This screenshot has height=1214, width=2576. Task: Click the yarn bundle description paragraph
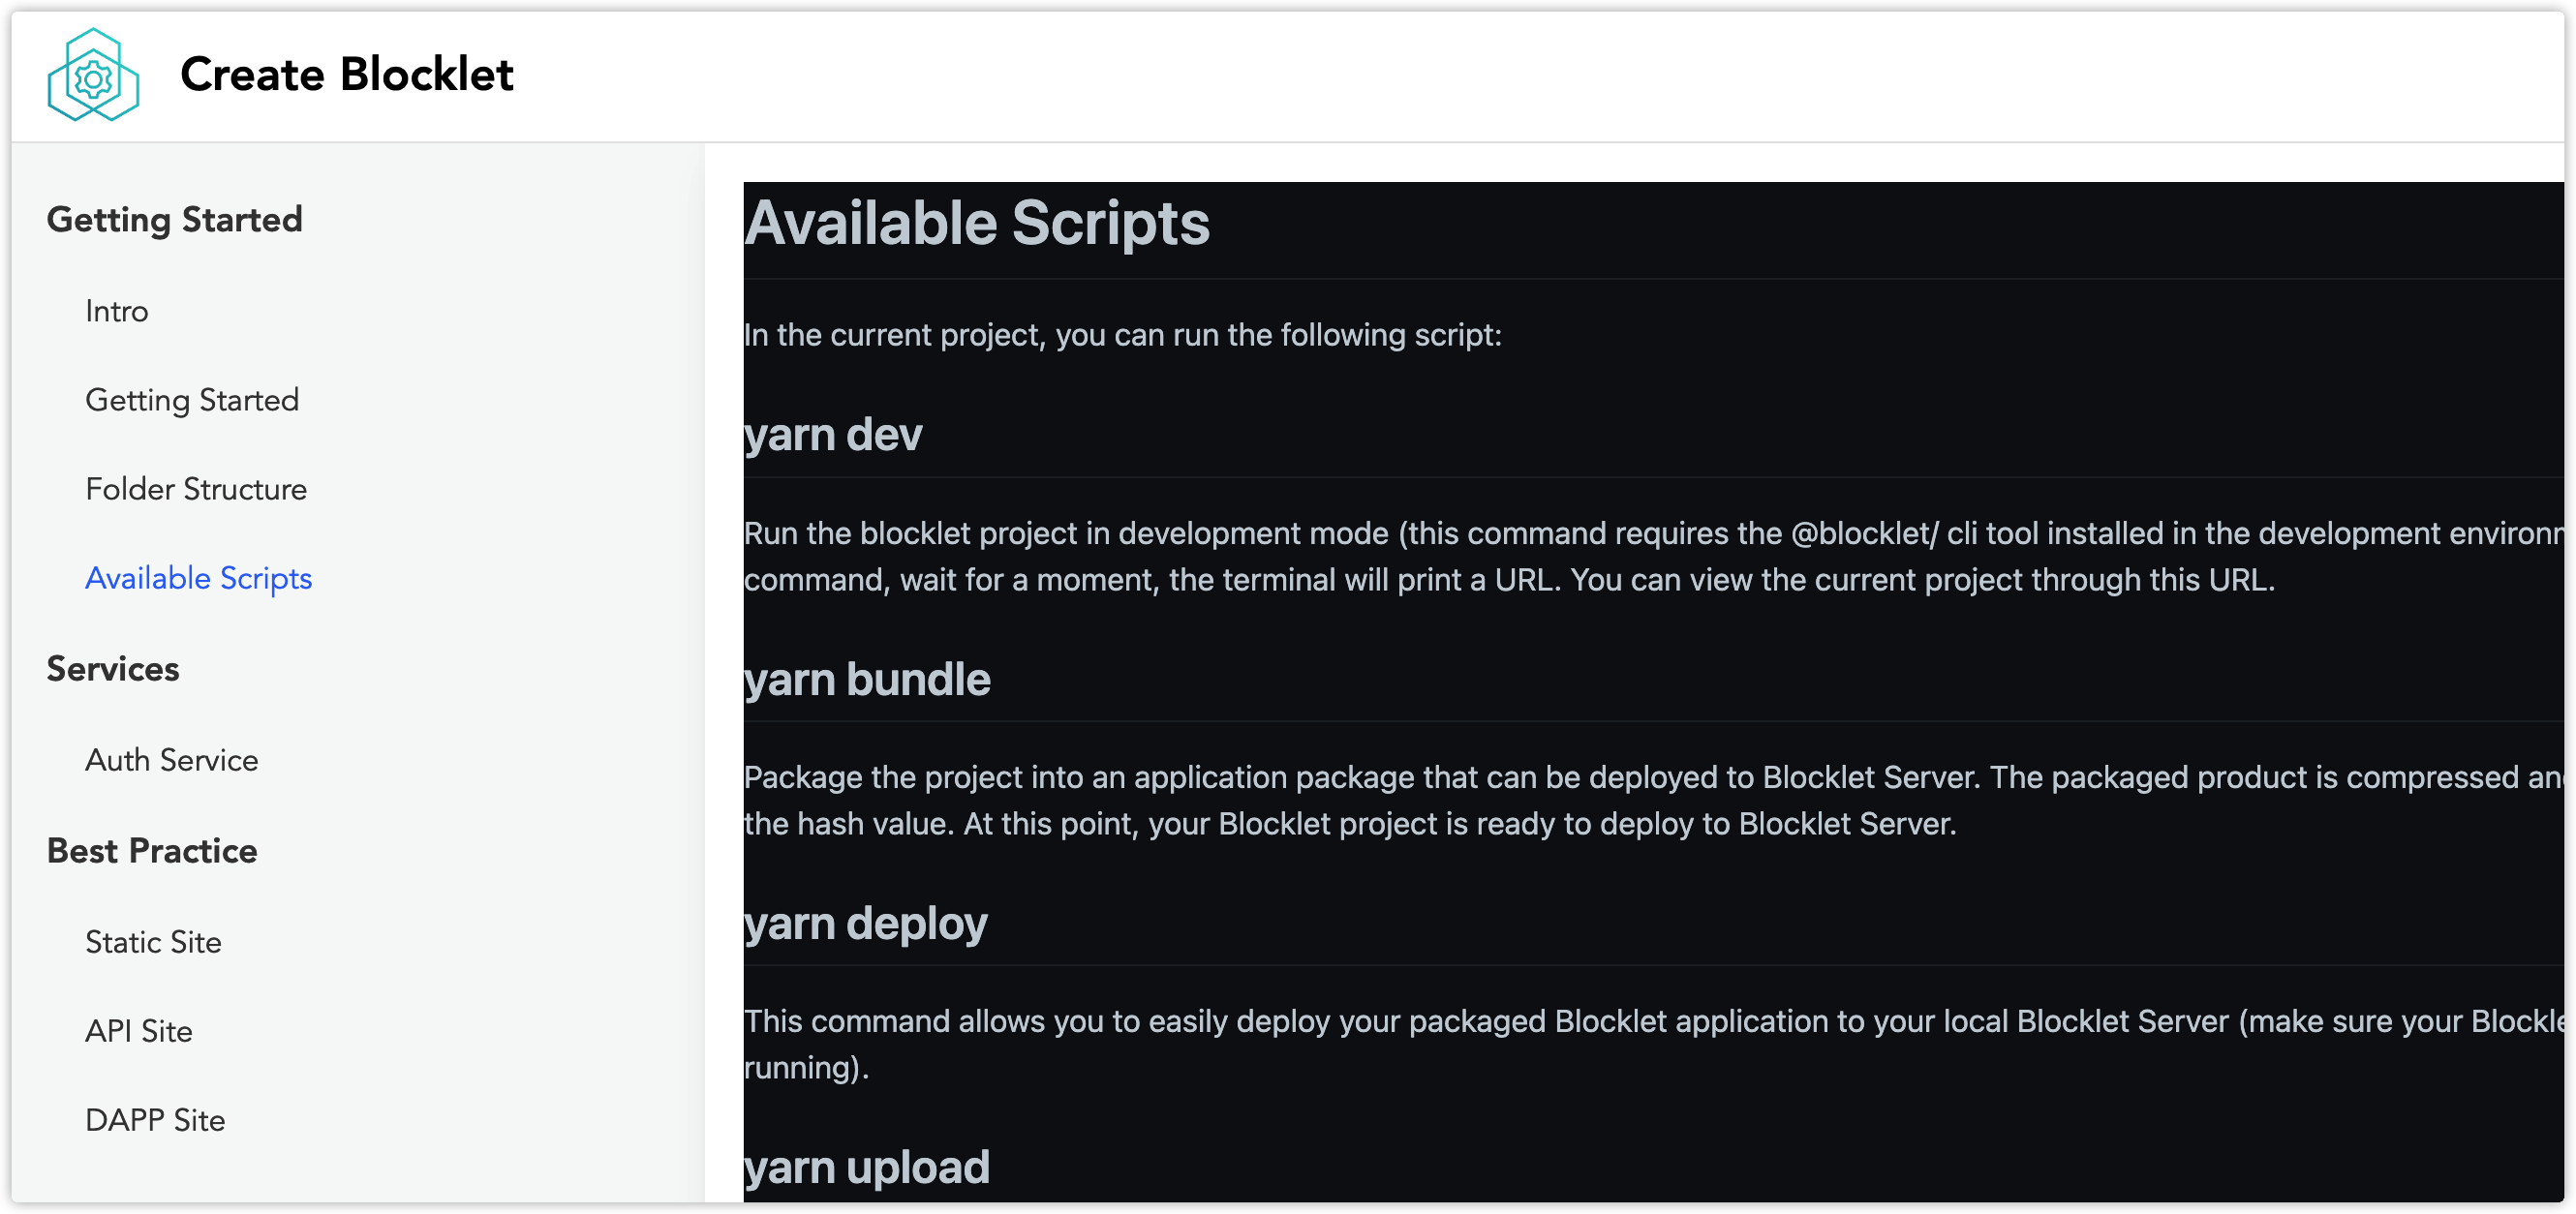coord(1350,801)
